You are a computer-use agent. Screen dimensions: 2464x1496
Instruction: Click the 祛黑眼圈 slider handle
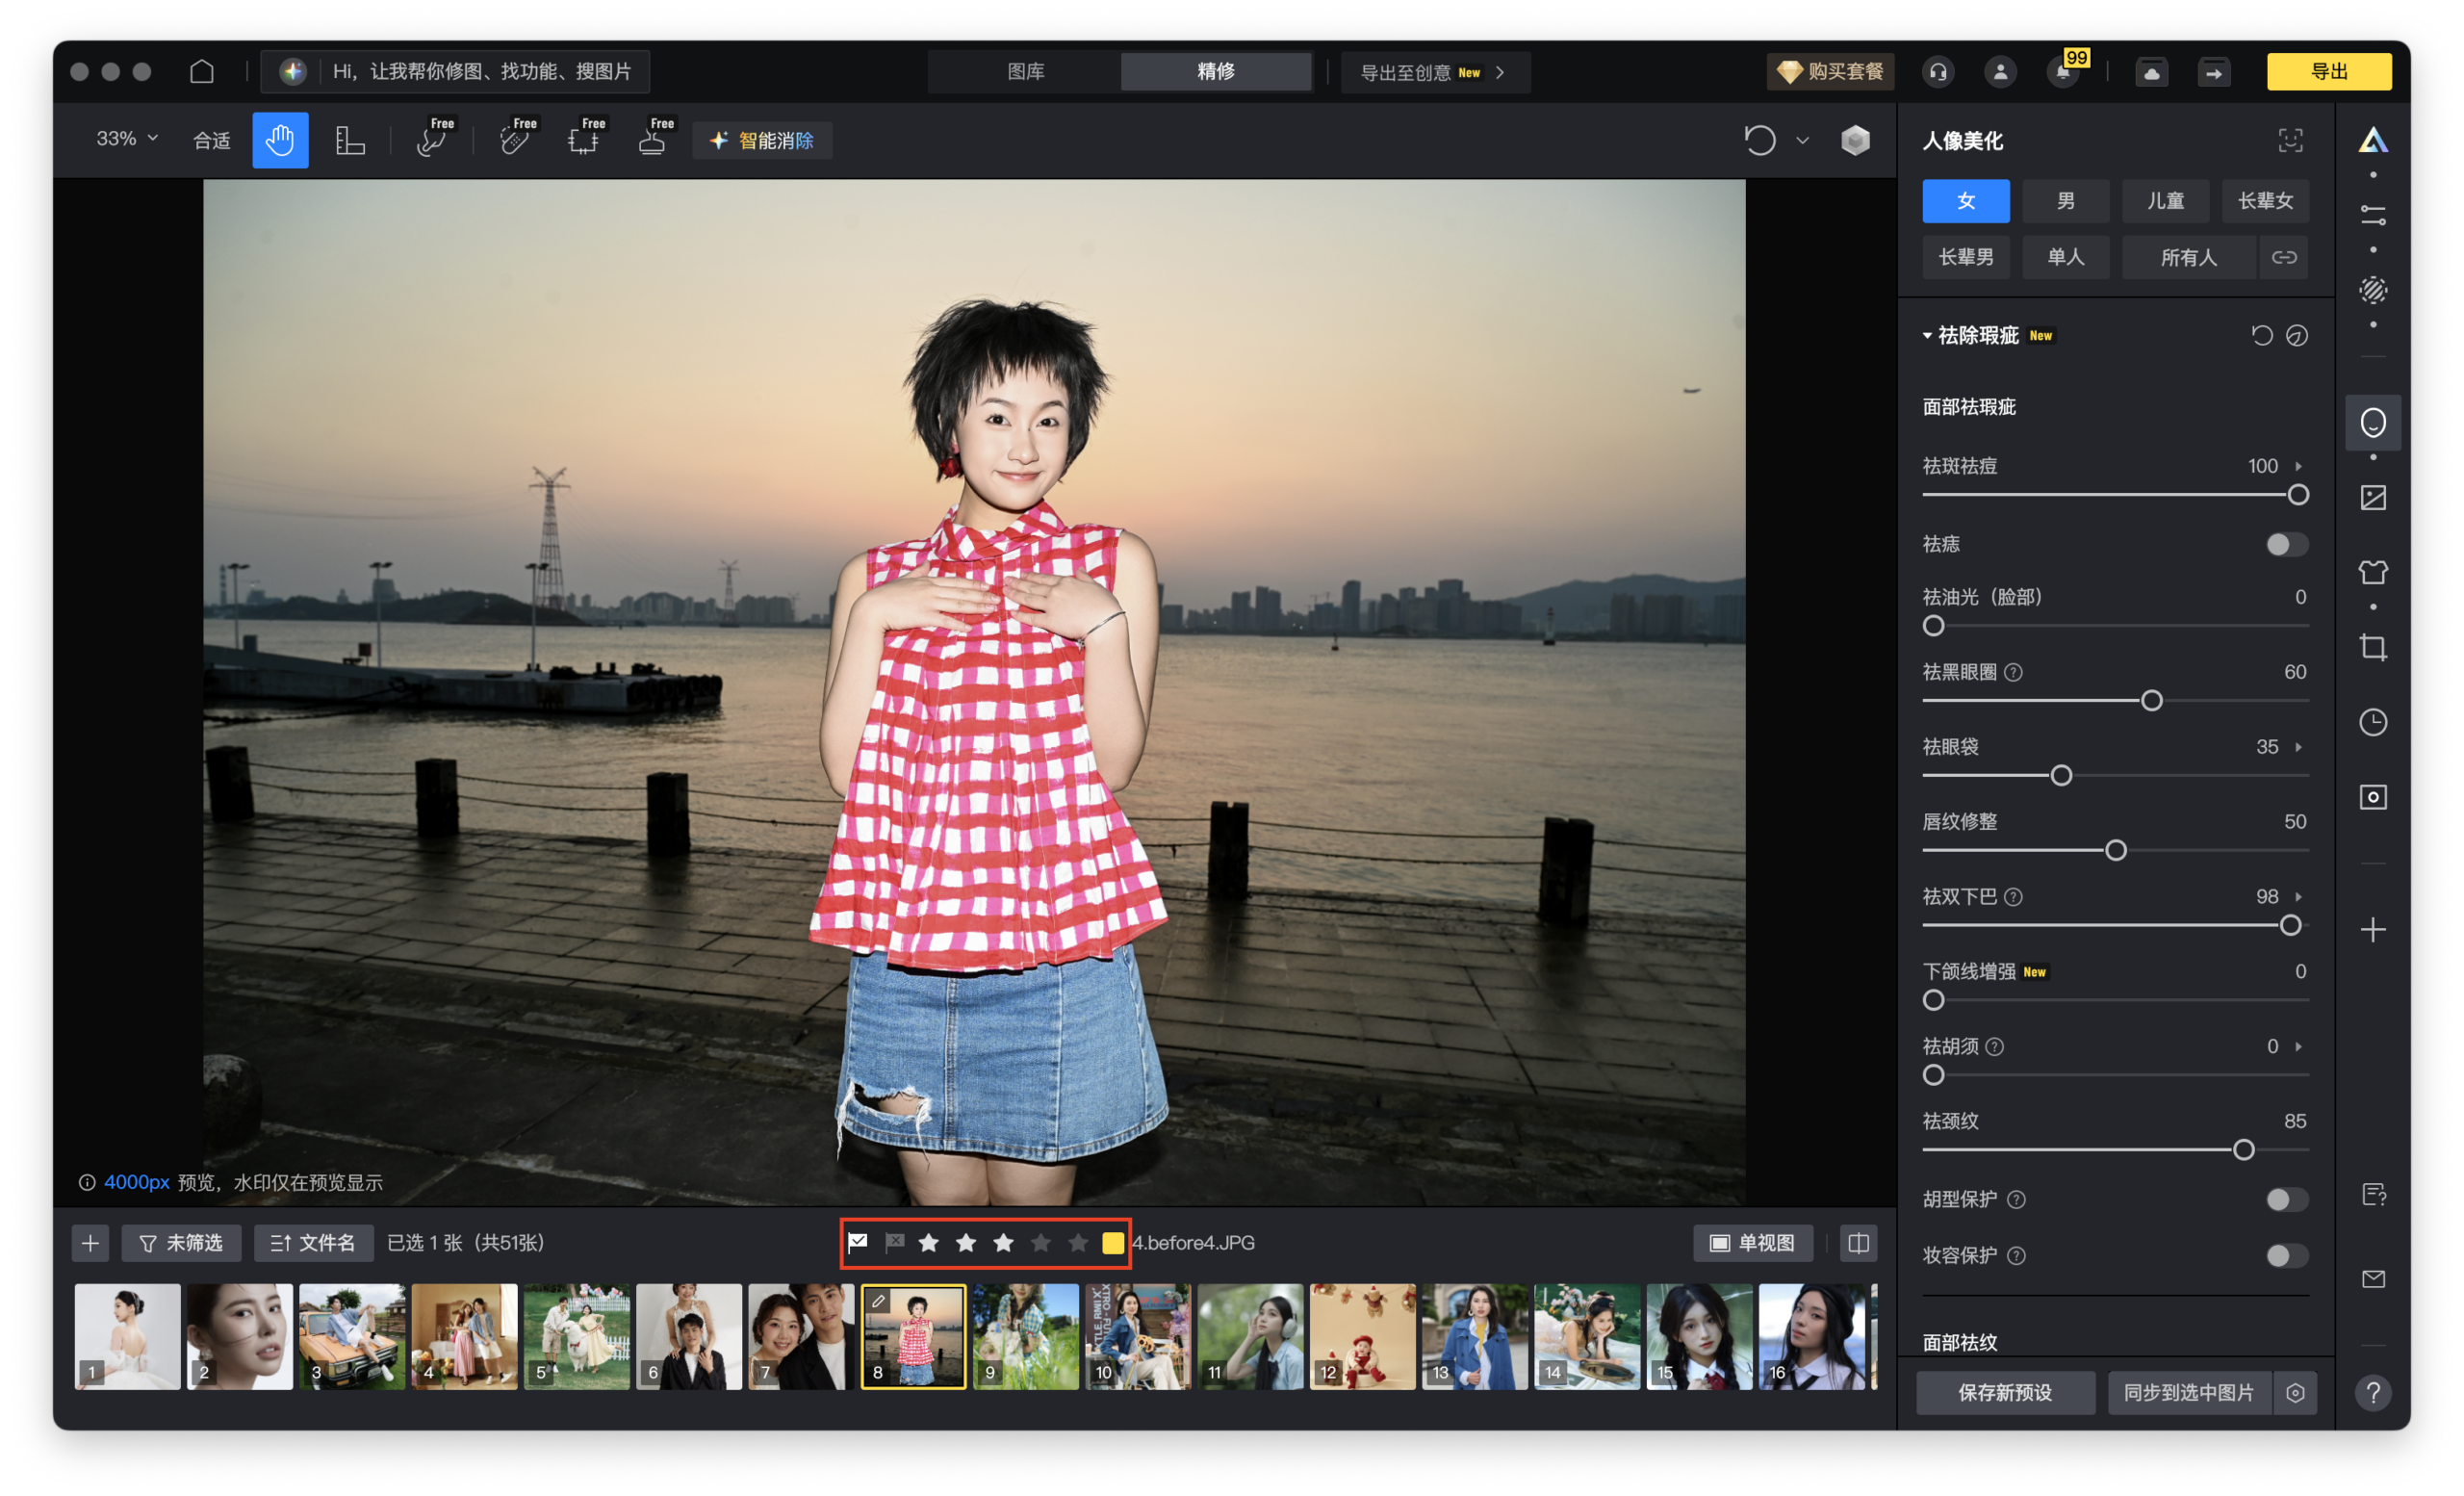point(2151,701)
